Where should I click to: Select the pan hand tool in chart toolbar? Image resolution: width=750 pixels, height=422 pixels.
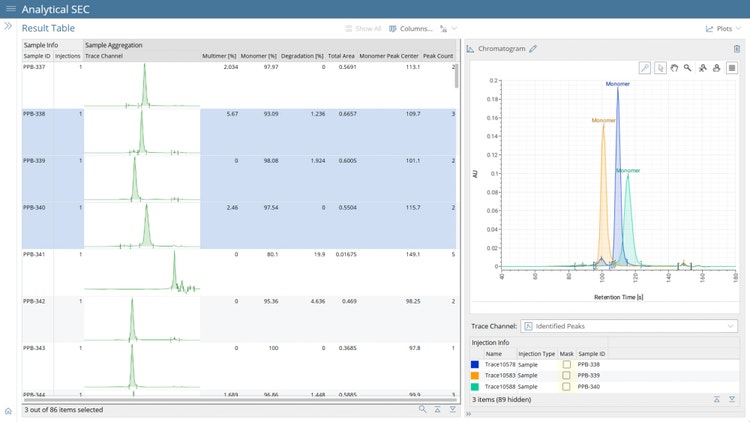point(674,68)
